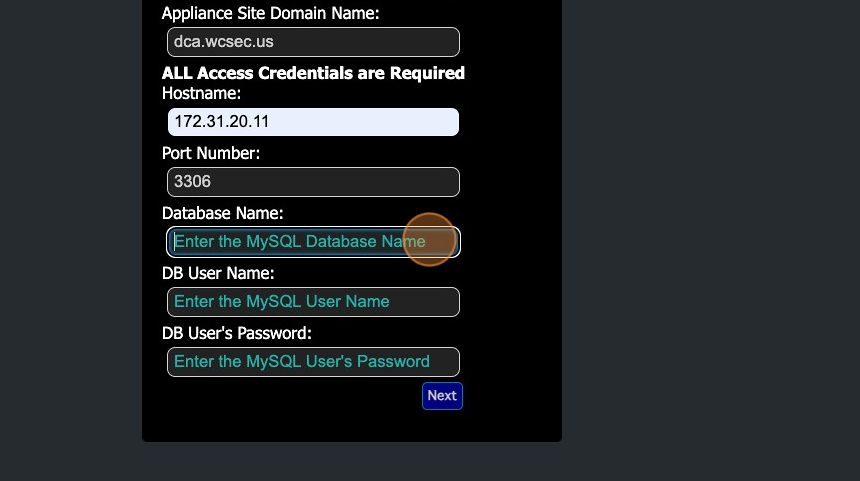Click the dca.wcsec.us domain text
Screen dimensions: 860x481
[223, 42]
